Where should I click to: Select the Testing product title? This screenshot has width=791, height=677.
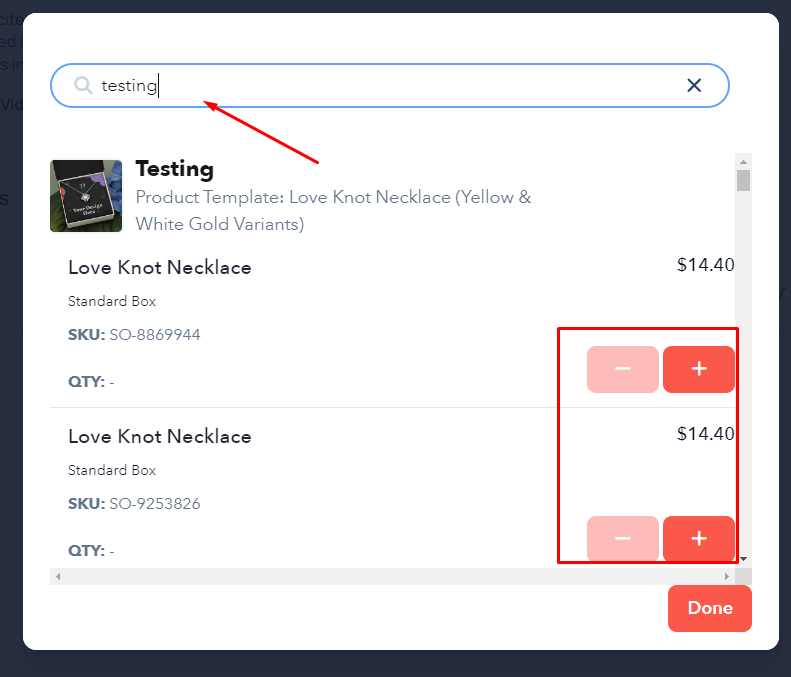tap(175, 169)
